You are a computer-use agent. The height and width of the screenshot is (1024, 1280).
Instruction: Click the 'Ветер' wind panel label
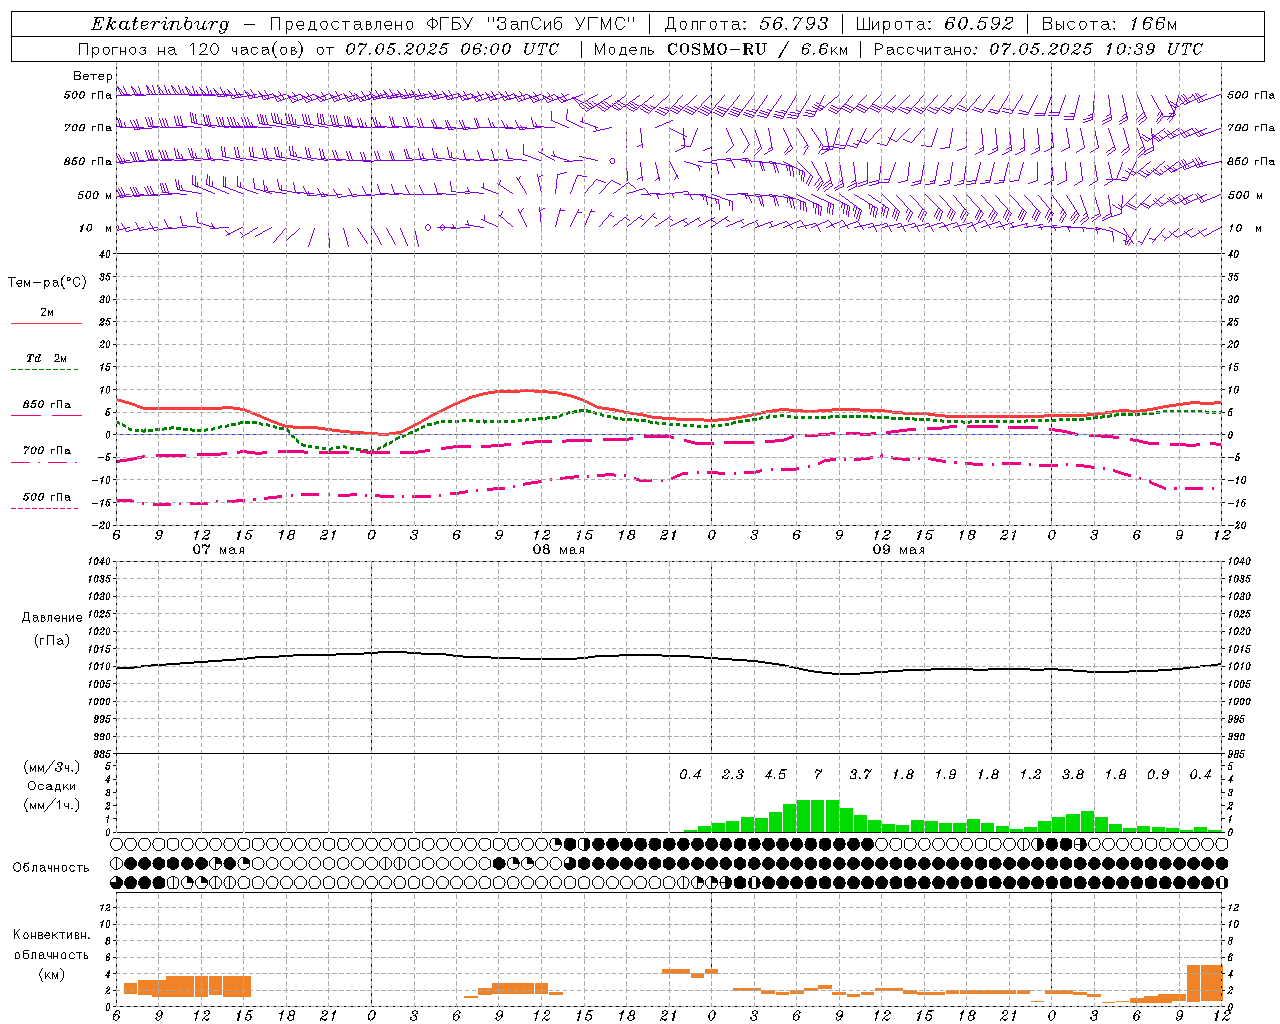pos(92,76)
